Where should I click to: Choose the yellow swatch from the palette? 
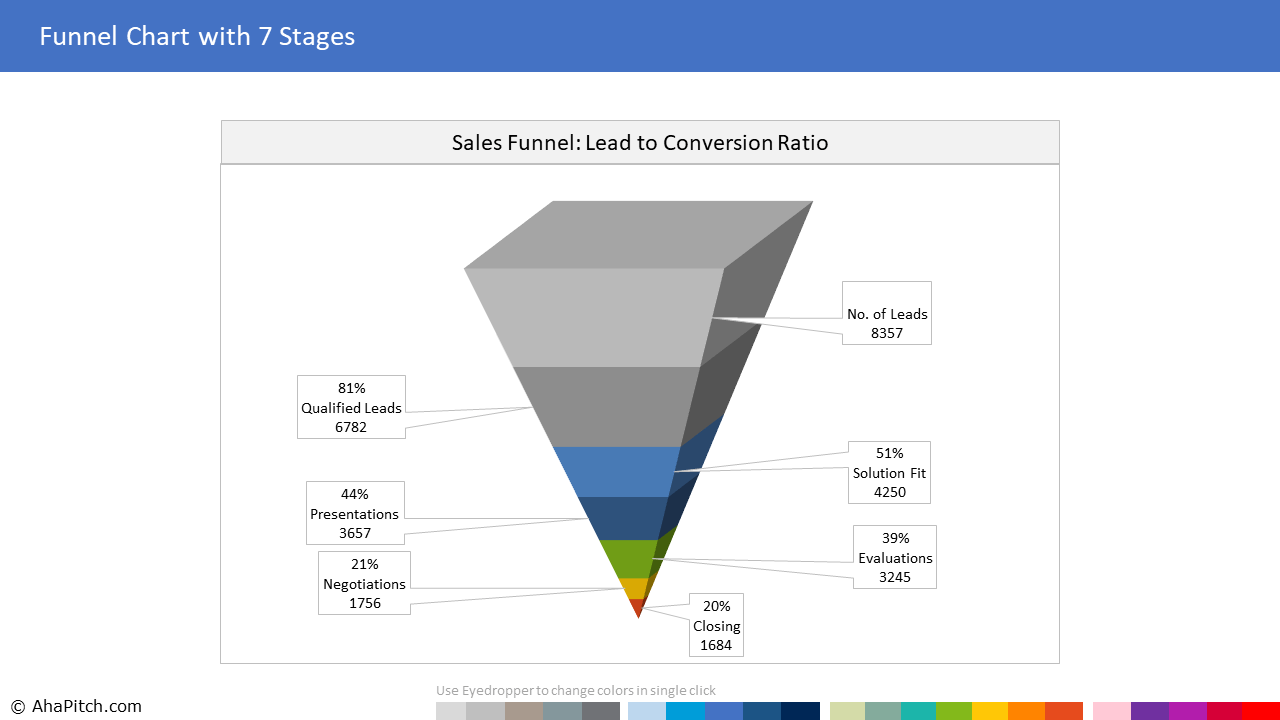click(x=989, y=711)
